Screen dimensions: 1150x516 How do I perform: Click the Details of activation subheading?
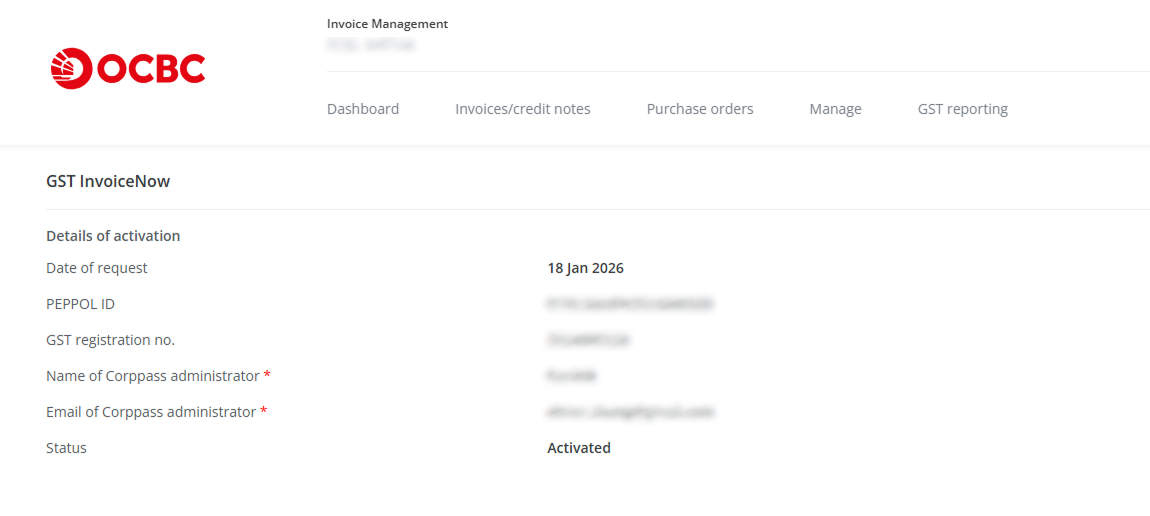point(113,236)
